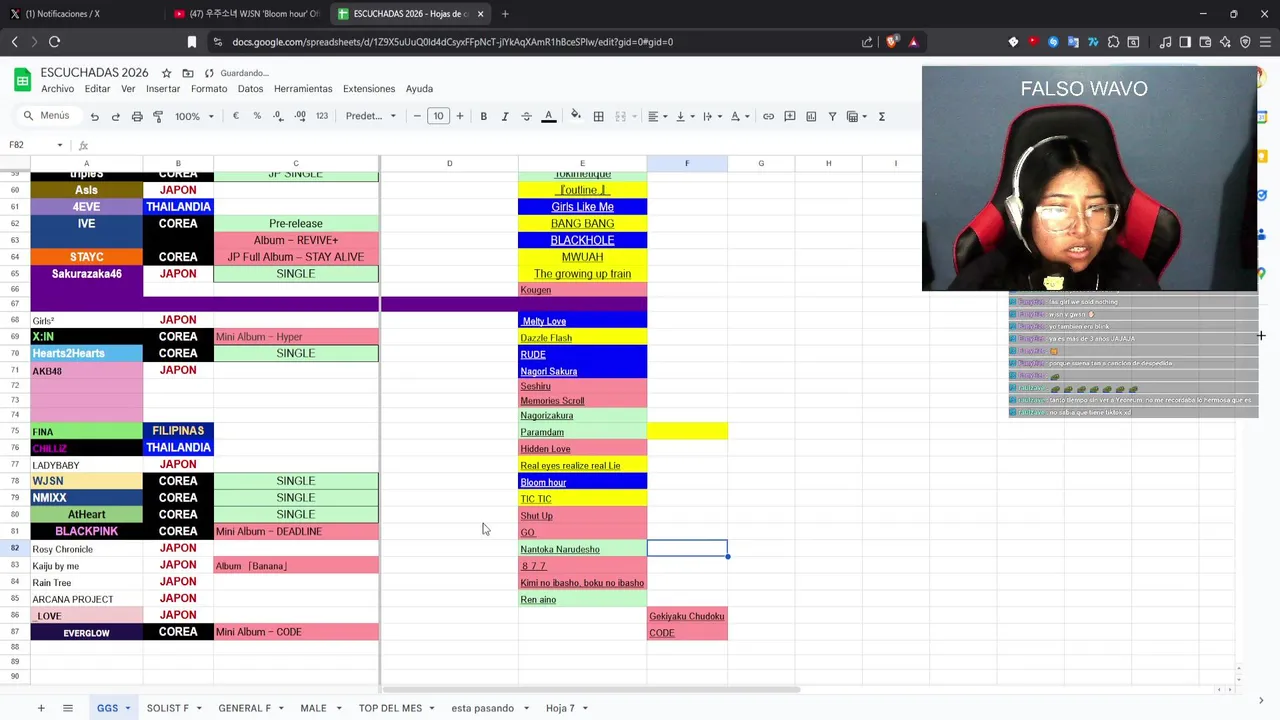This screenshot has width=1280, height=720.
Task: Open the GGS sheet tab arrow menu
Action: point(128,708)
